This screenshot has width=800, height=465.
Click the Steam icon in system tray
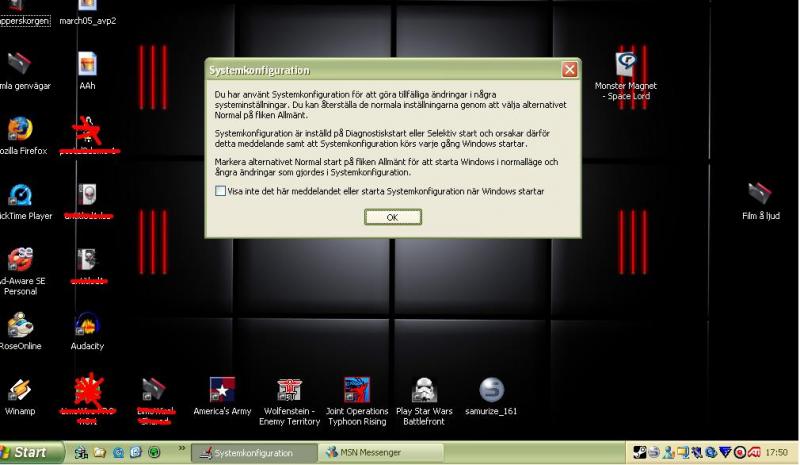pyautogui.click(x=640, y=452)
